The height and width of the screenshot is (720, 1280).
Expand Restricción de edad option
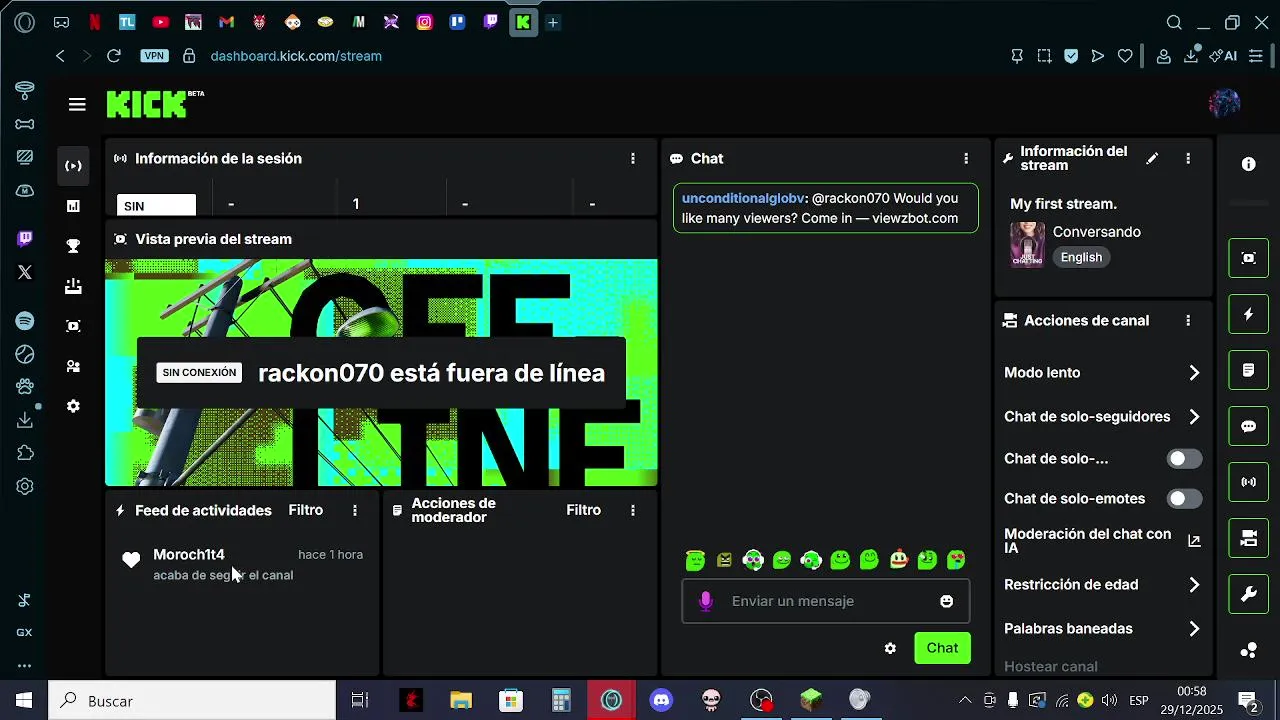pyautogui.click(x=1103, y=585)
